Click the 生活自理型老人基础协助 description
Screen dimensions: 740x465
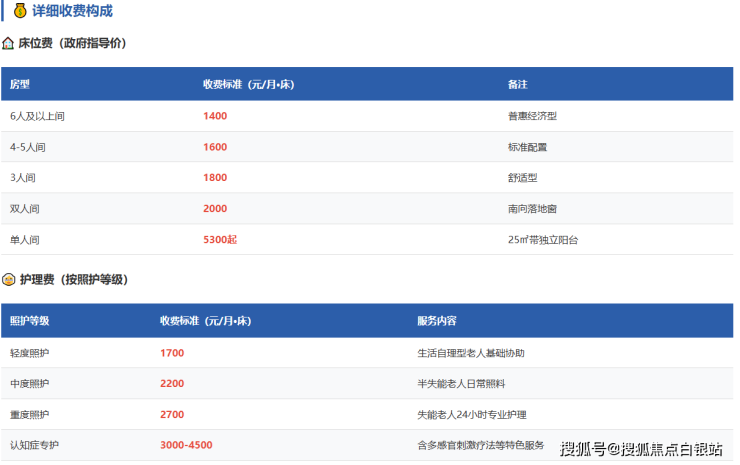coord(471,353)
